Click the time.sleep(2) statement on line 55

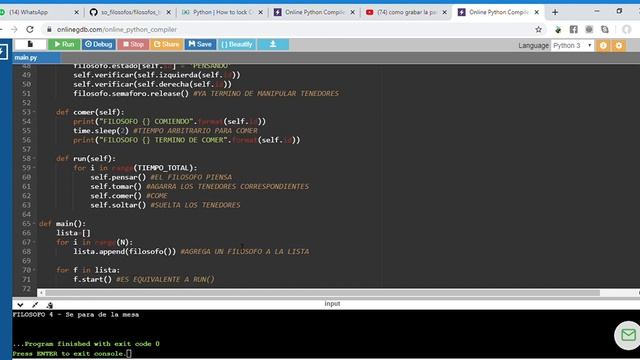[x=101, y=131]
